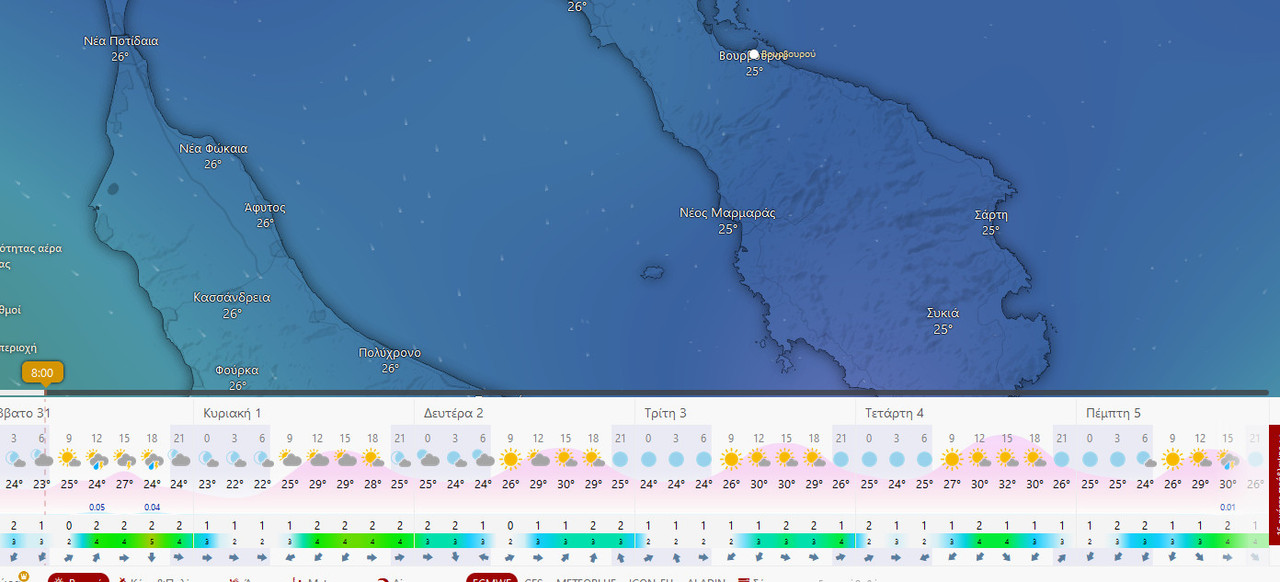Open Άφυτος location on the map
The image size is (1280, 582).
(265, 208)
